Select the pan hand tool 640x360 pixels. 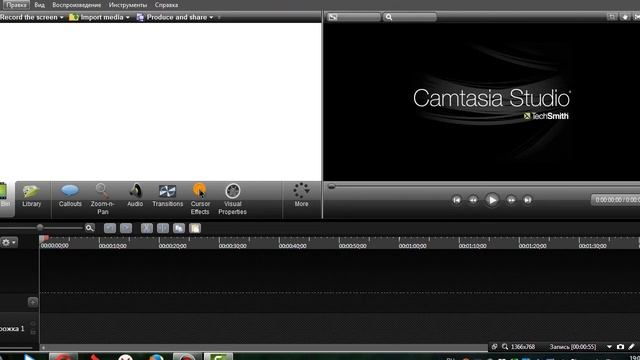tap(625, 17)
